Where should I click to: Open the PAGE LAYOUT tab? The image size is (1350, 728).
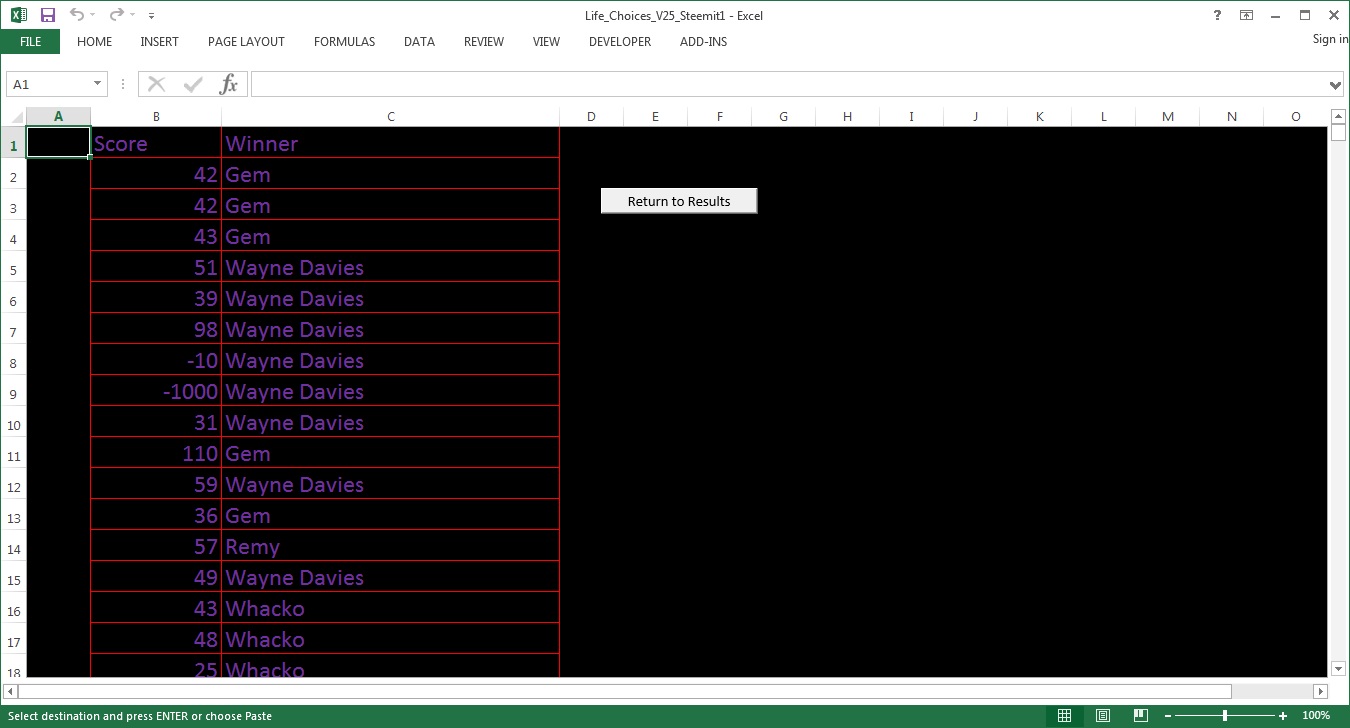246,42
